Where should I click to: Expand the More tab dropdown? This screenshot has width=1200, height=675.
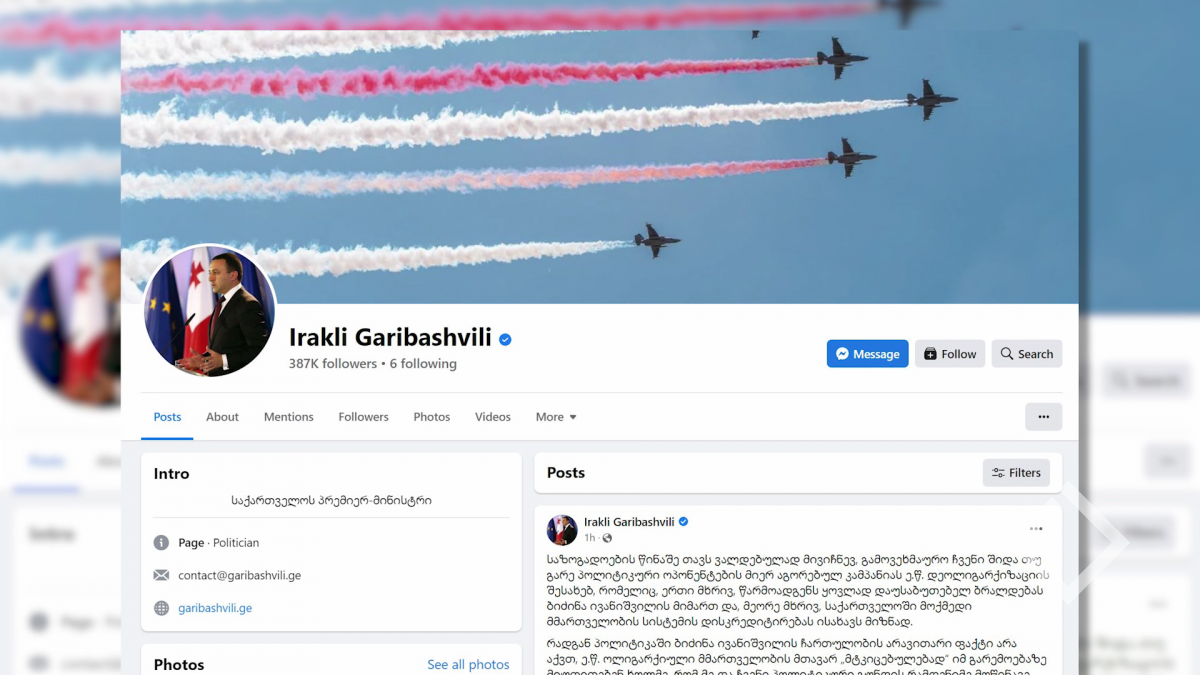click(556, 417)
